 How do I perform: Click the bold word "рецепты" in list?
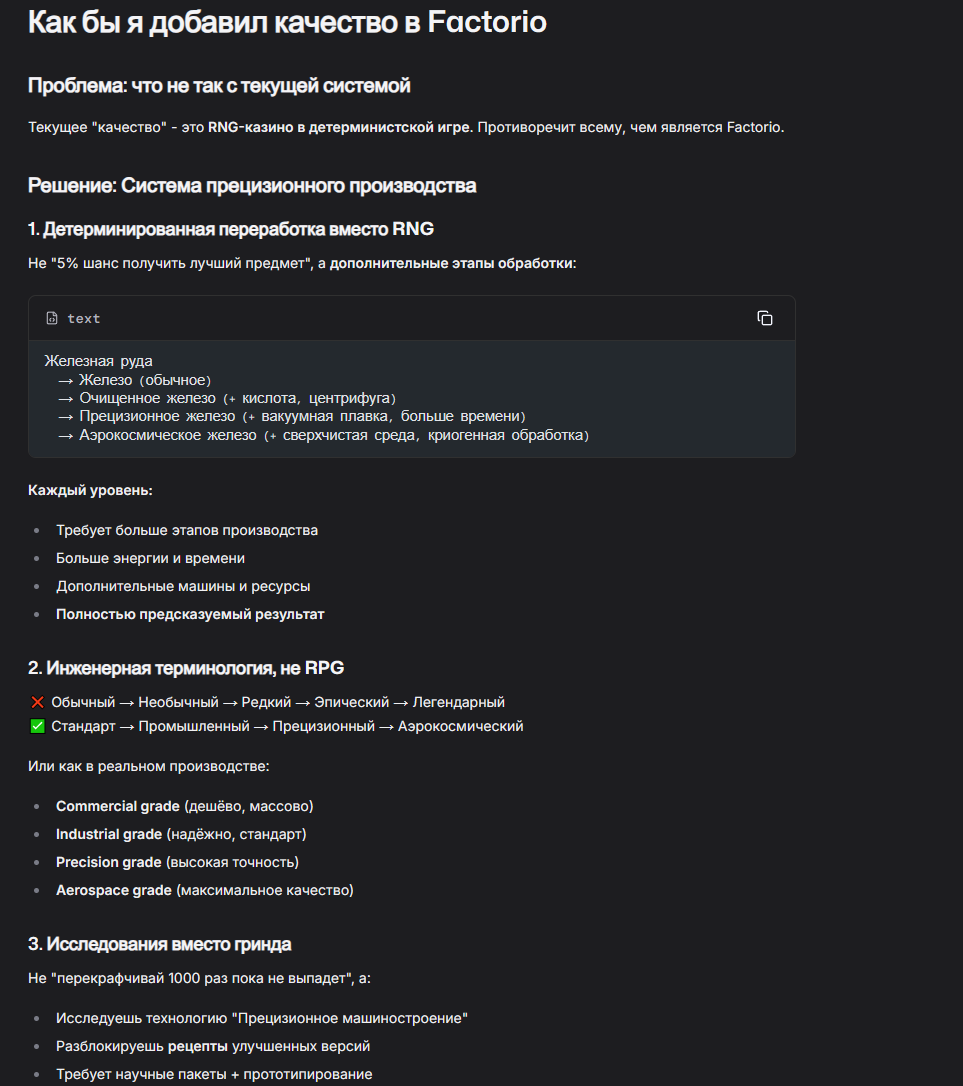coord(197,1046)
